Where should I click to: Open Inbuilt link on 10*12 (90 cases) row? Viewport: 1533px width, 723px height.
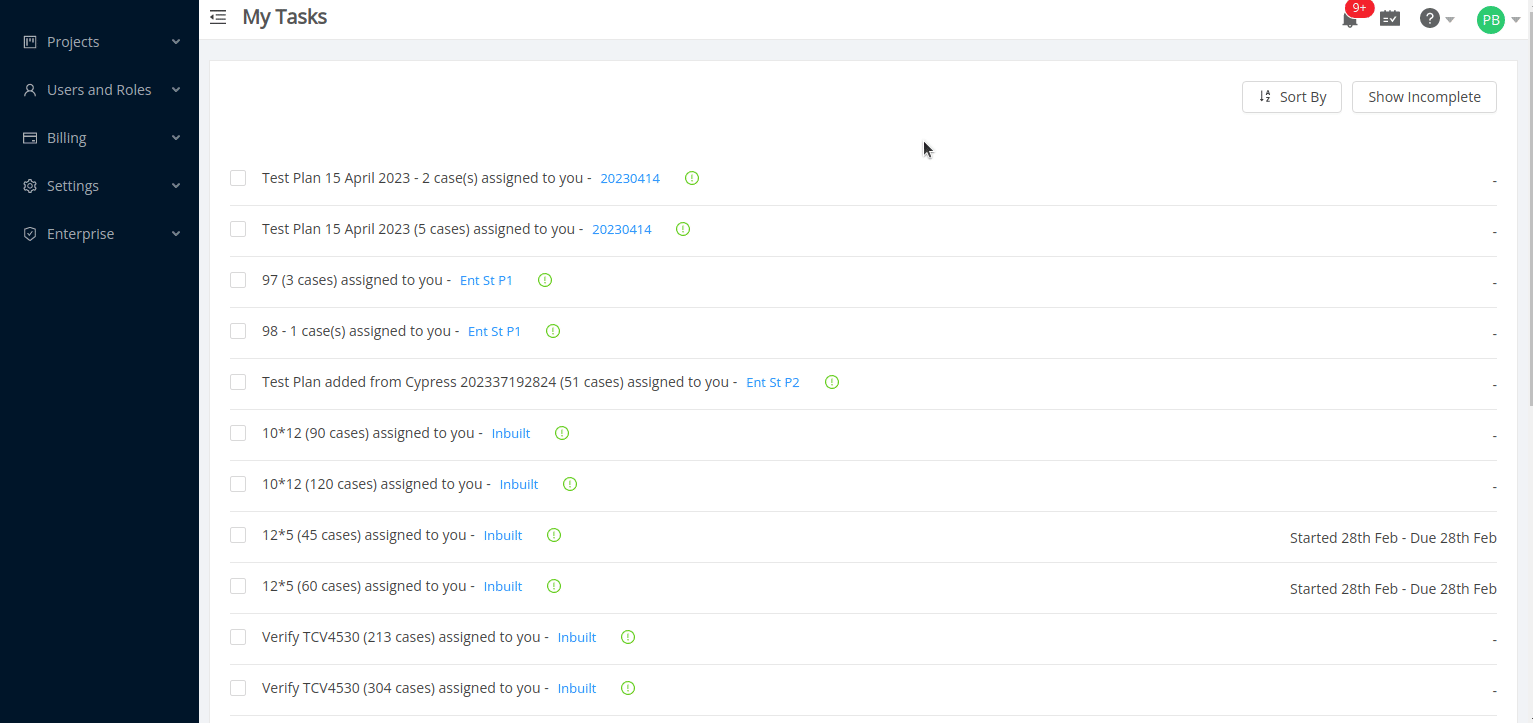click(511, 434)
